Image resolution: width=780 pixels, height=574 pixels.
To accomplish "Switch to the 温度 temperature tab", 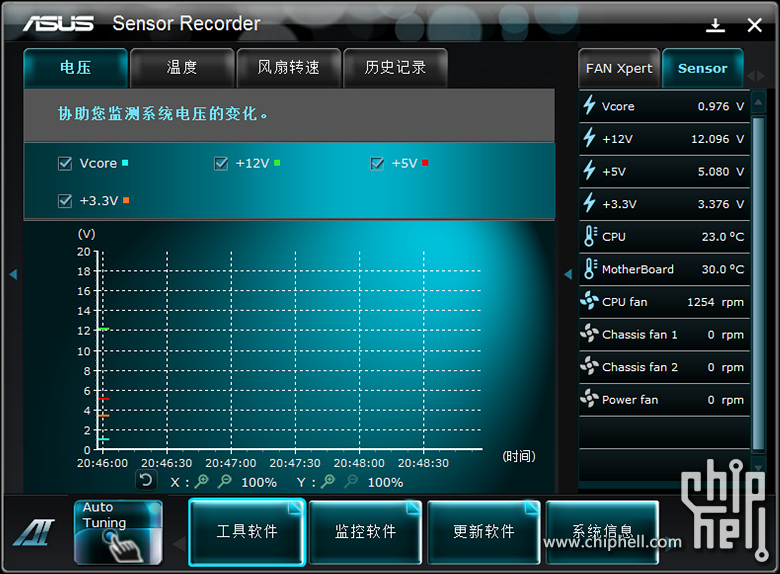I will point(182,68).
